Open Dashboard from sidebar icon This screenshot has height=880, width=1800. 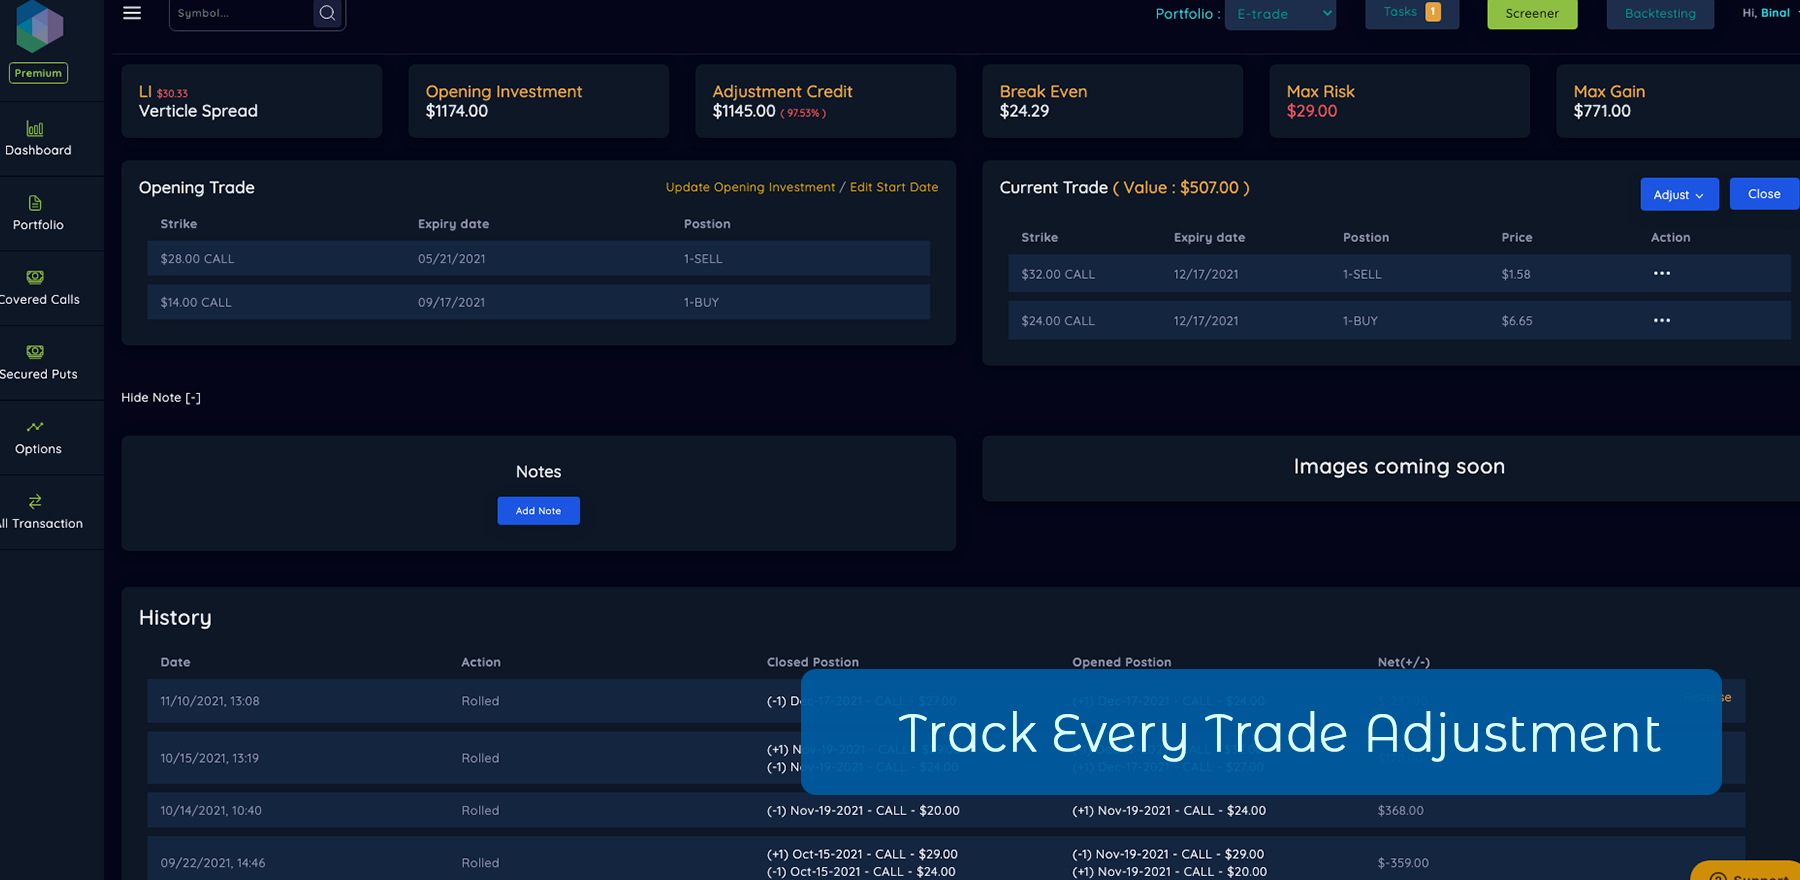pos(35,129)
